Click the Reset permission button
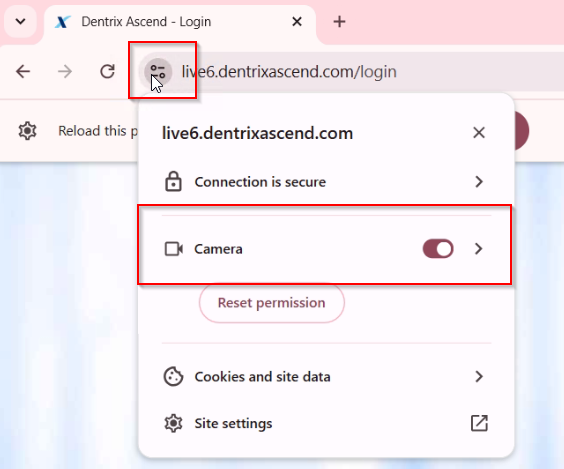The height and width of the screenshot is (469, 564). point(272,303)
